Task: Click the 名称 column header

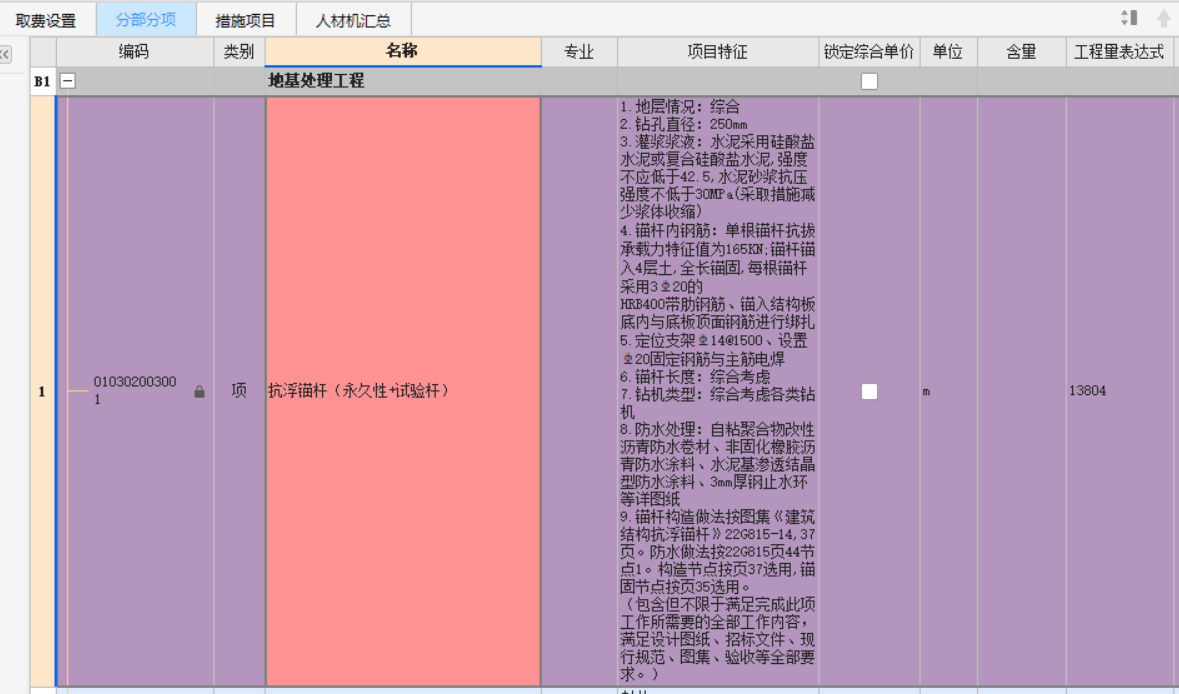Action: (402, 51)
